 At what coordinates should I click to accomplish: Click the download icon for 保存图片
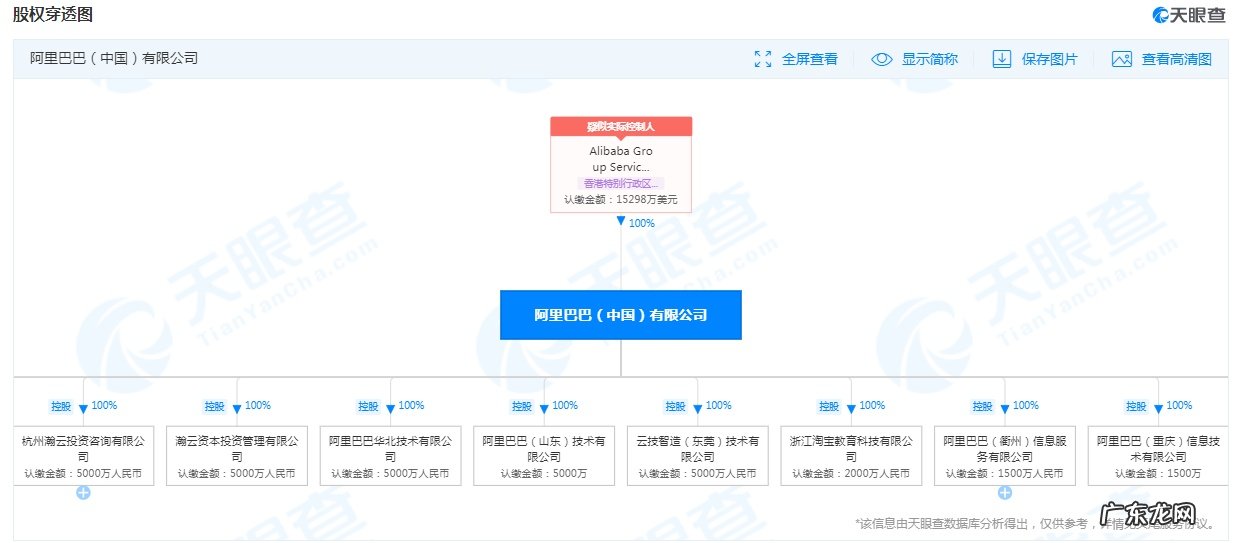pyautogui.click(x=1002, y=59)
